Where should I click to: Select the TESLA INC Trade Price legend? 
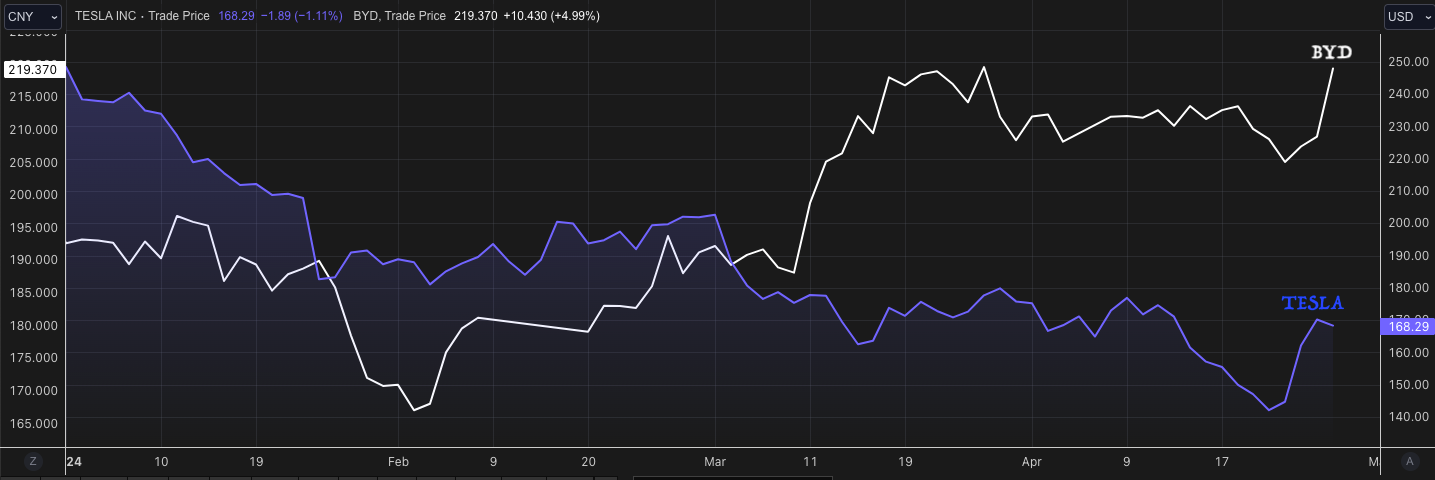tap(141, 17)
